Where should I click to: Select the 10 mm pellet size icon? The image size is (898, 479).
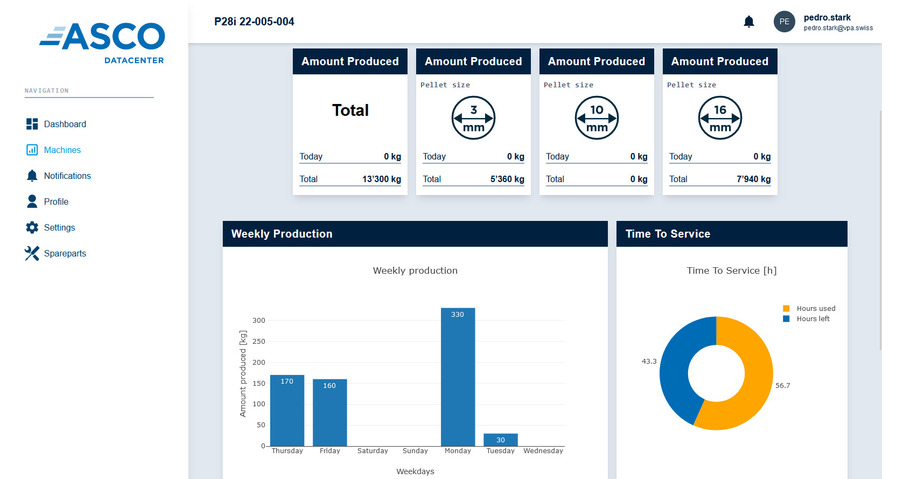[x=596, y=120]
